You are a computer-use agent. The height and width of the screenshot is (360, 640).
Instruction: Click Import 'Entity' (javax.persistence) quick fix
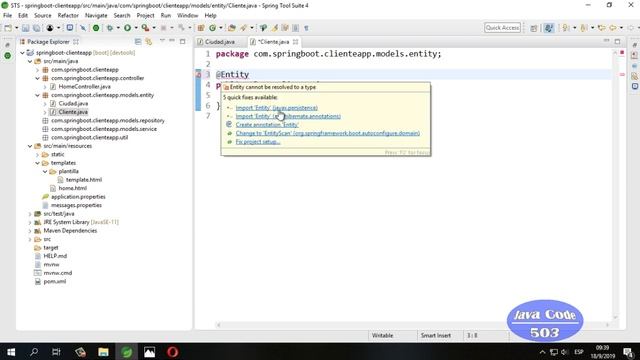276,108
